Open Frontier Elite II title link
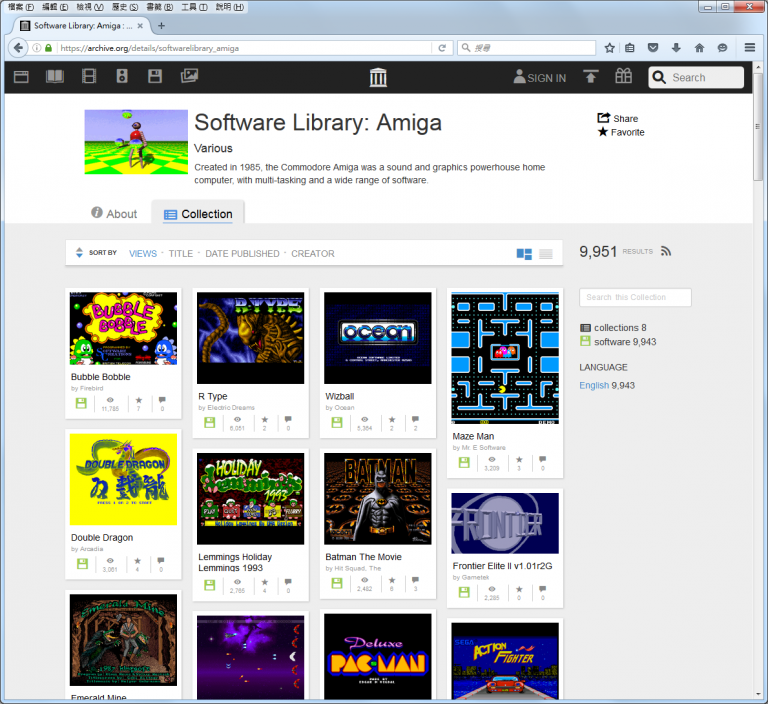The height and width of the screenshot is (704, 768). tap(503, 566)
